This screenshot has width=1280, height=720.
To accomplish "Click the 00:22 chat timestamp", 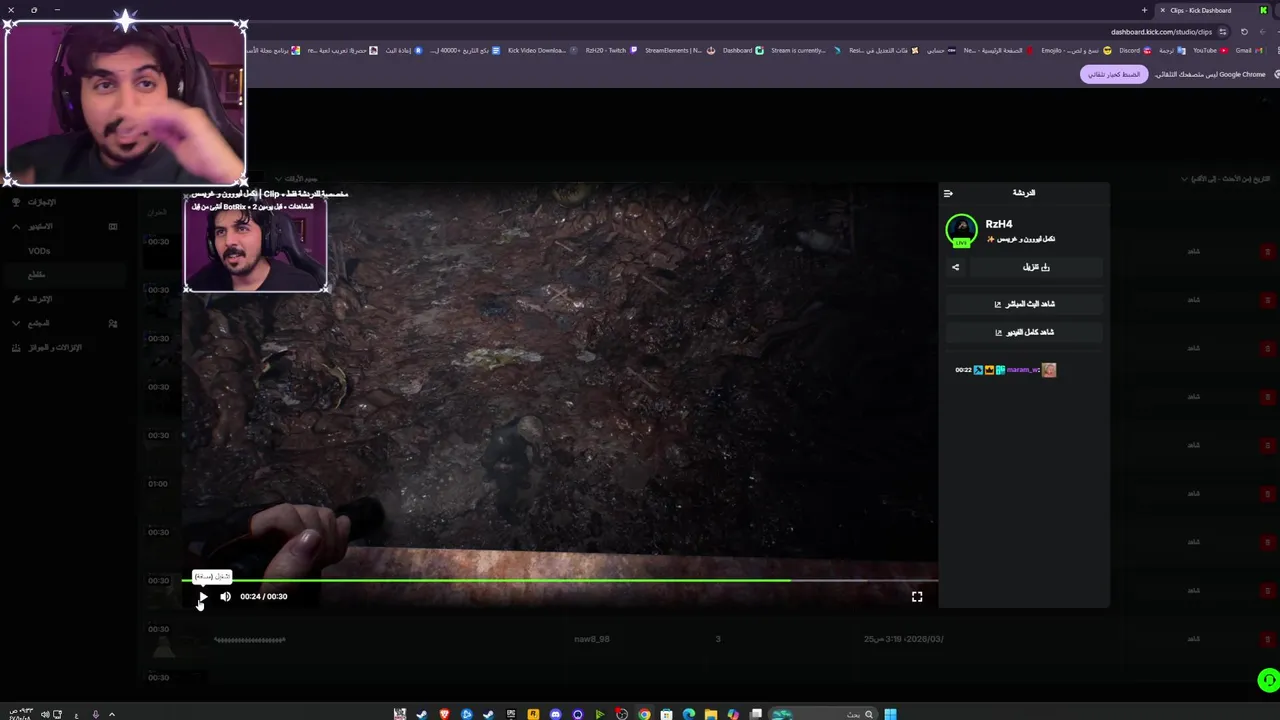I will point(963,370).
